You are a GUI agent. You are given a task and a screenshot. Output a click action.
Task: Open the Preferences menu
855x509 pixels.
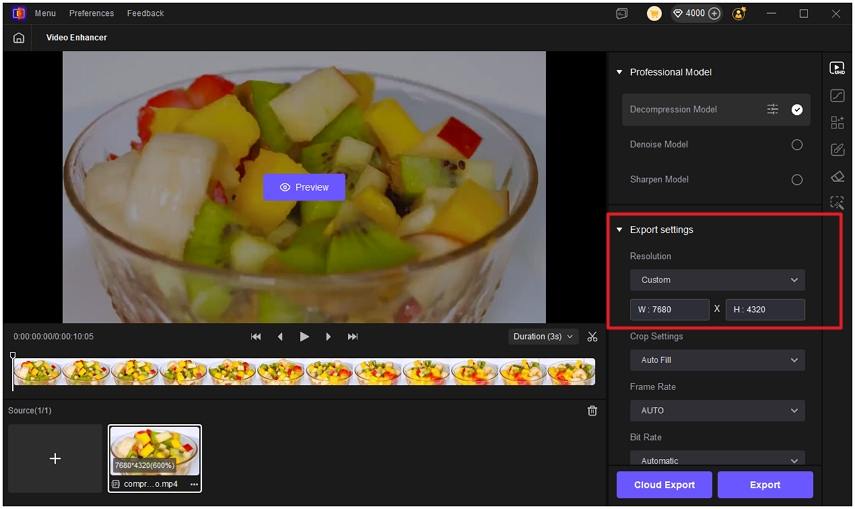click(x=91, y=14)
